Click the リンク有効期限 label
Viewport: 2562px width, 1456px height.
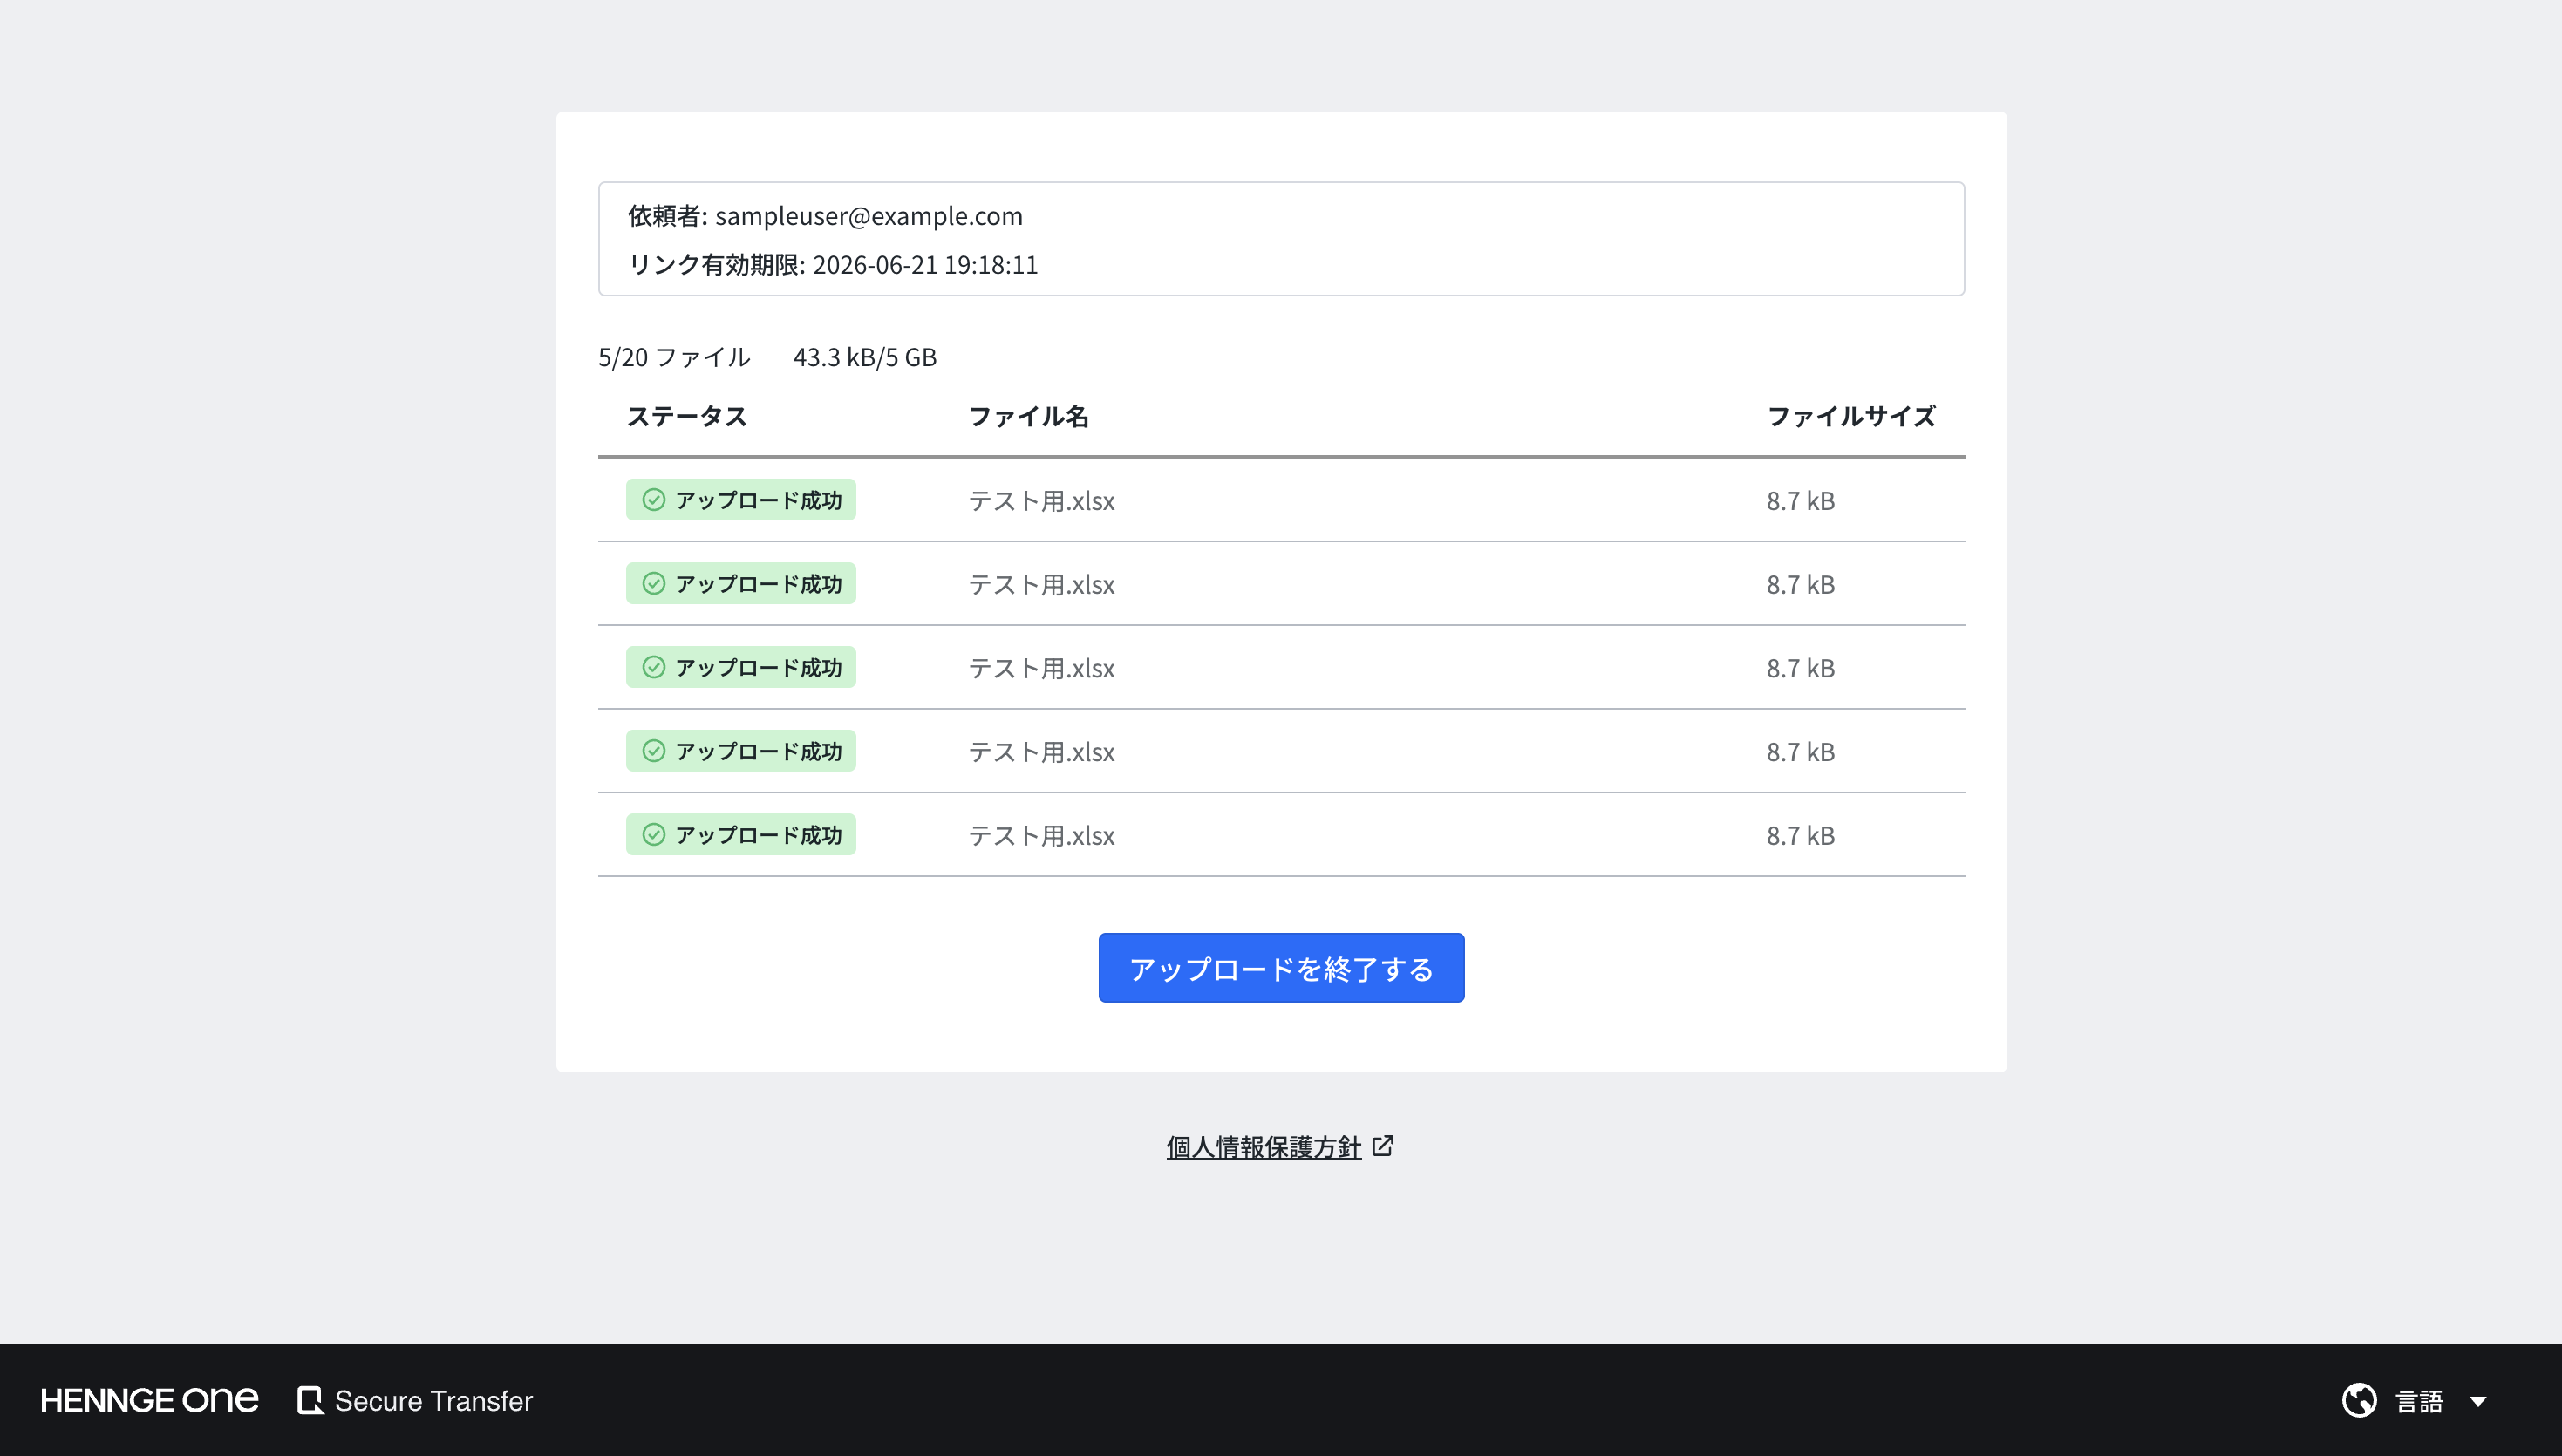click(716, 264)
